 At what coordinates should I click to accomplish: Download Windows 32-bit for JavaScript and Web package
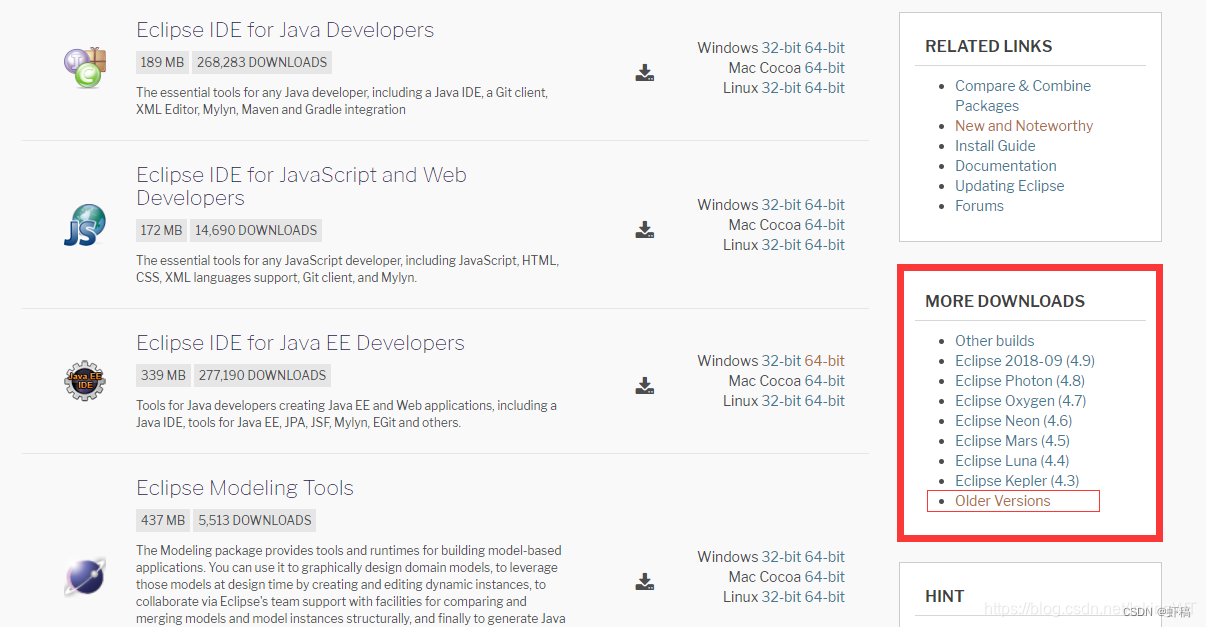point(781,205)
